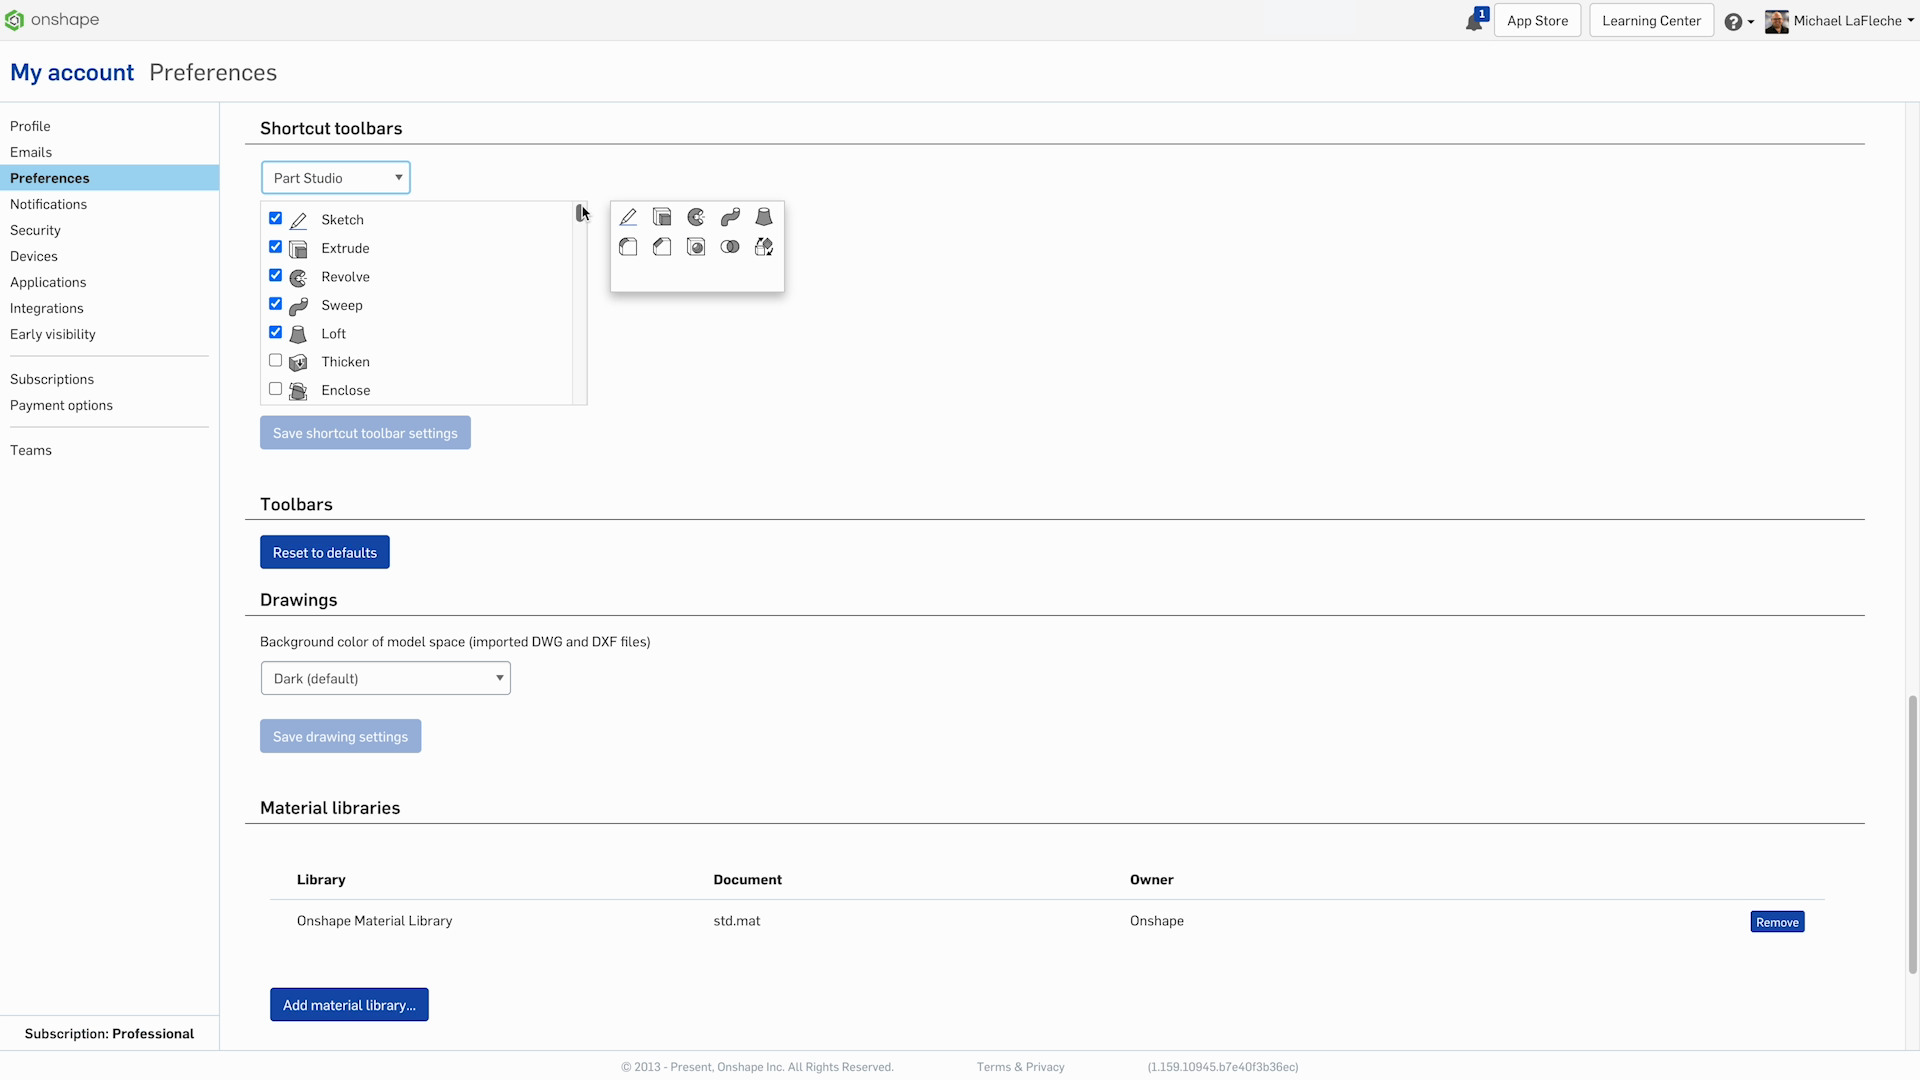Click the Fillet icon in shortcut preview

(628, 247)
